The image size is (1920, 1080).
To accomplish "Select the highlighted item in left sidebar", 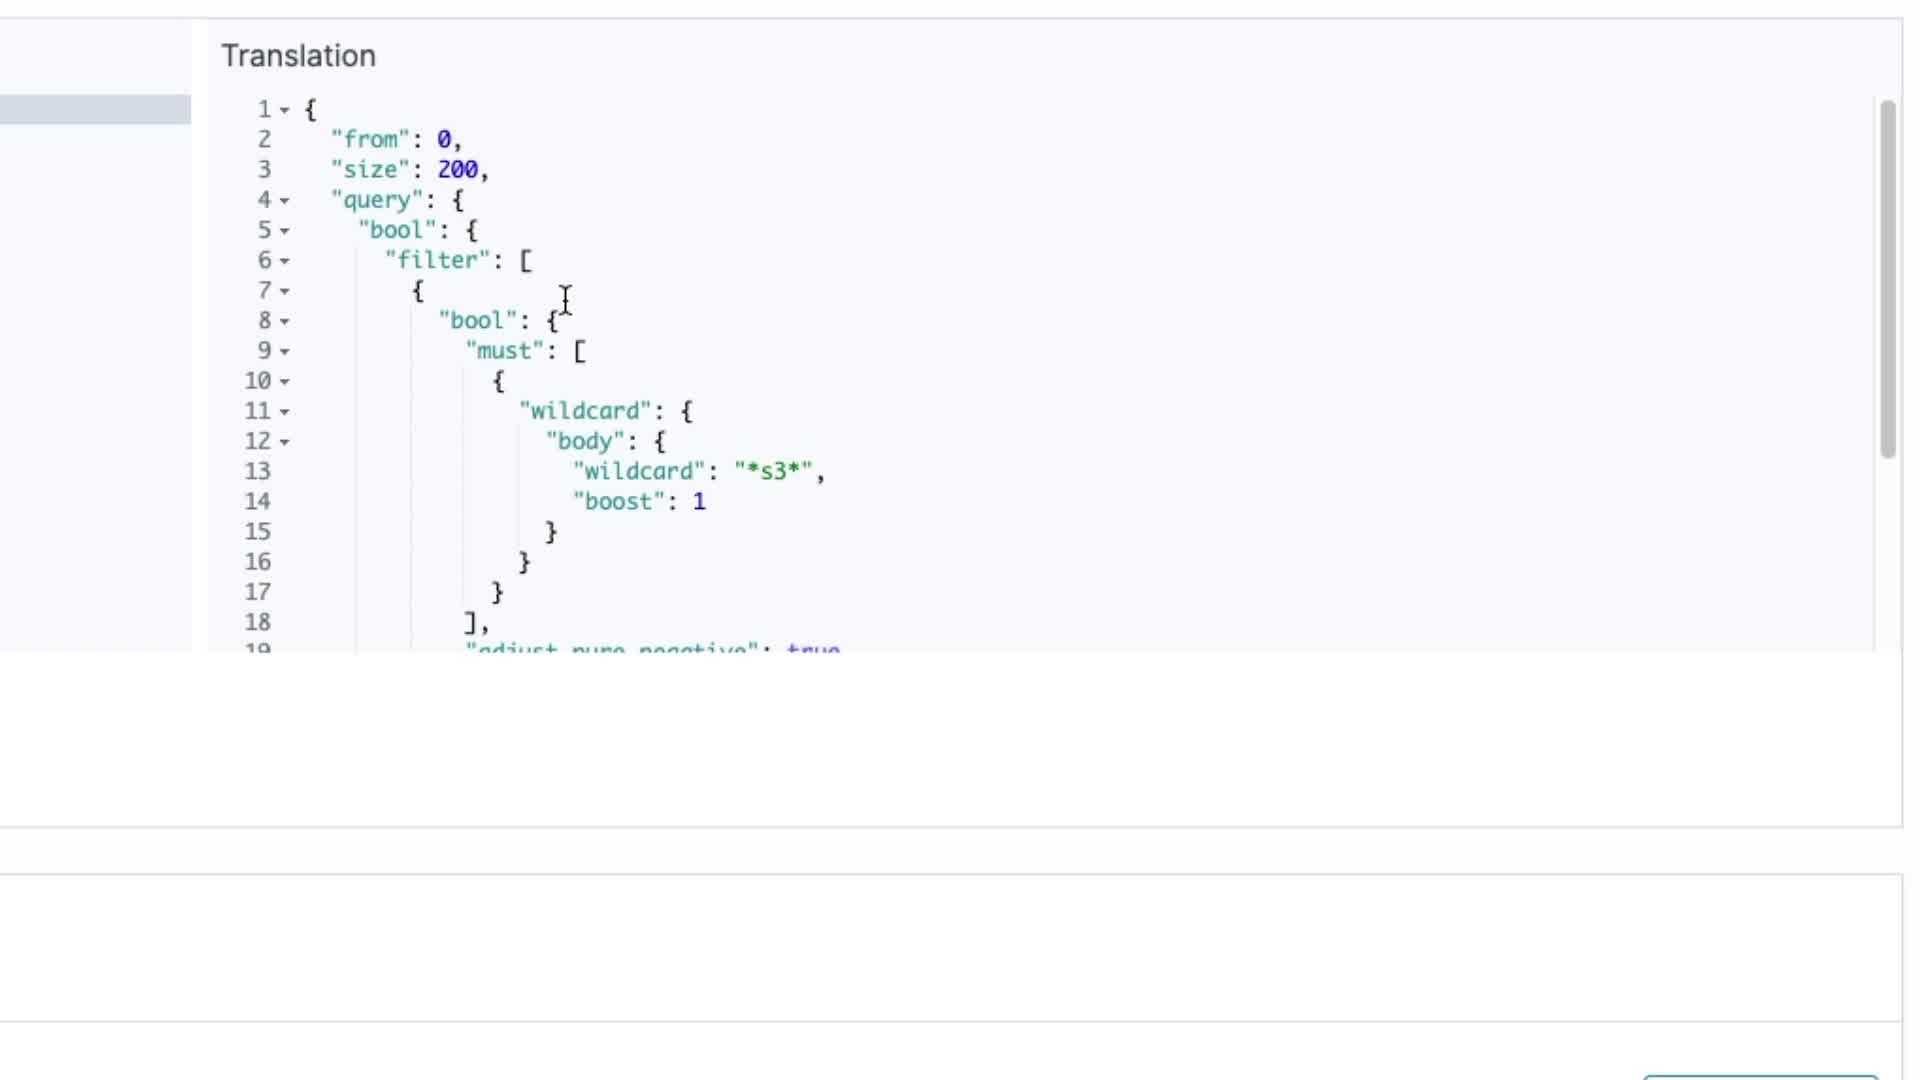I will [95, 109].
